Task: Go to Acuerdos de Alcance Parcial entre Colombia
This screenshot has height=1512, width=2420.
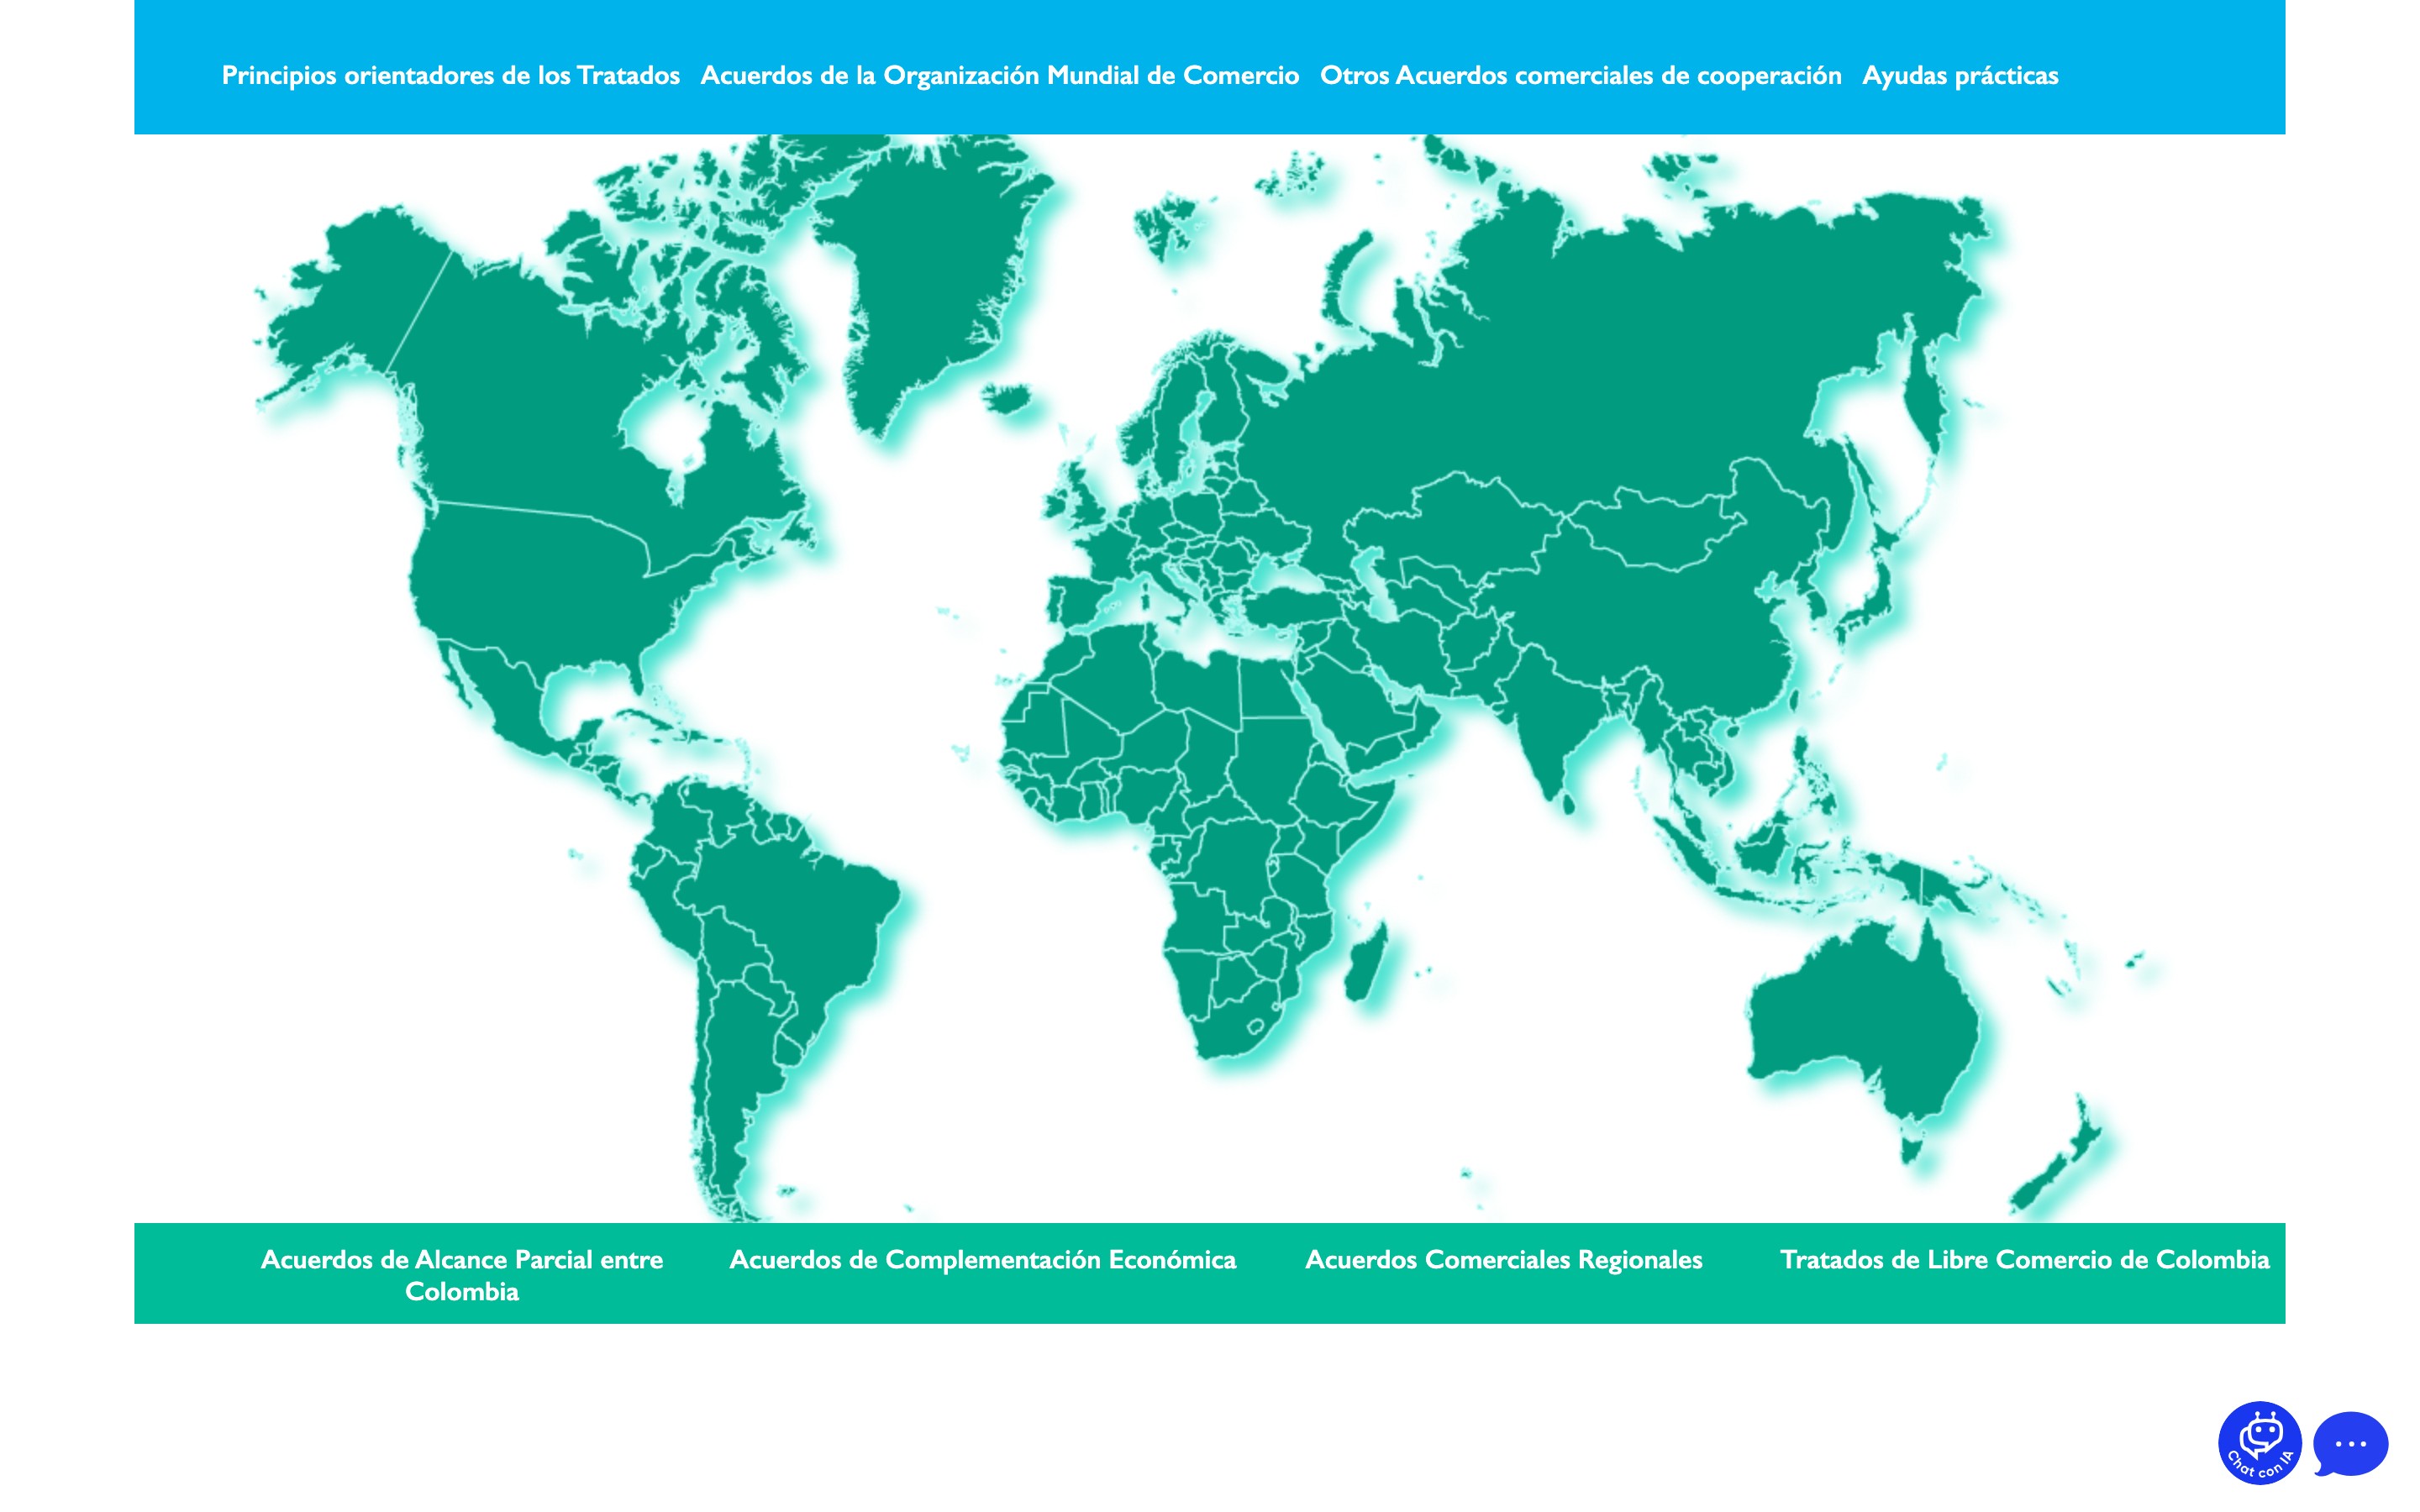Action: click(x=461, y=1275)
